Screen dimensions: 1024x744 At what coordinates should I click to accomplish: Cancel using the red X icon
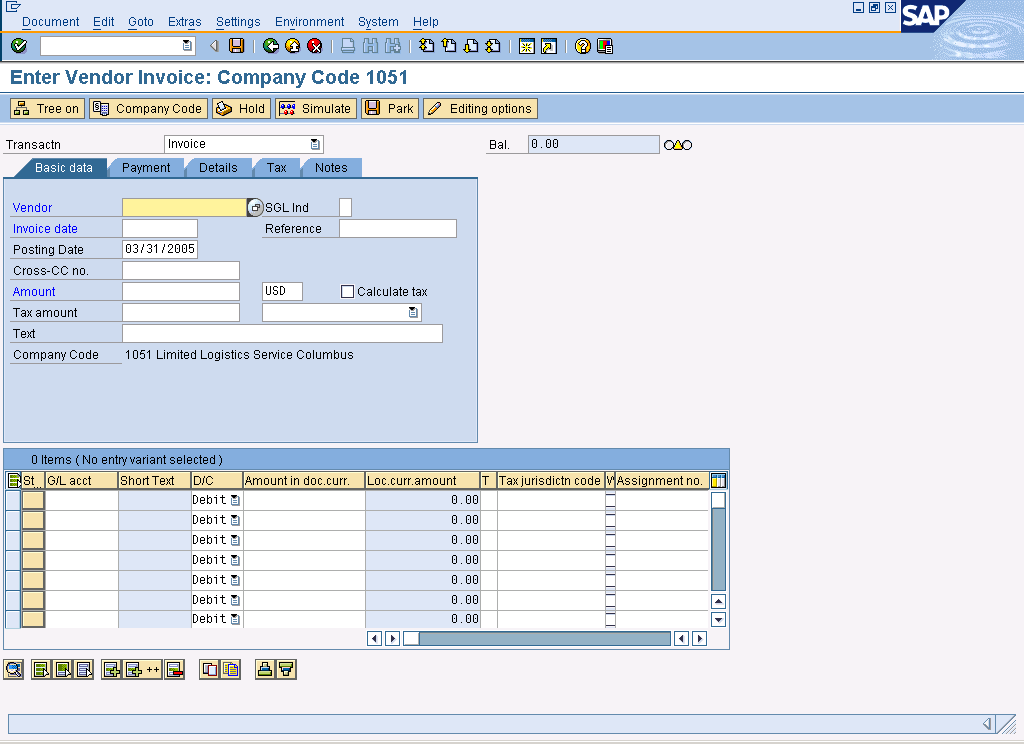[315, 46]
